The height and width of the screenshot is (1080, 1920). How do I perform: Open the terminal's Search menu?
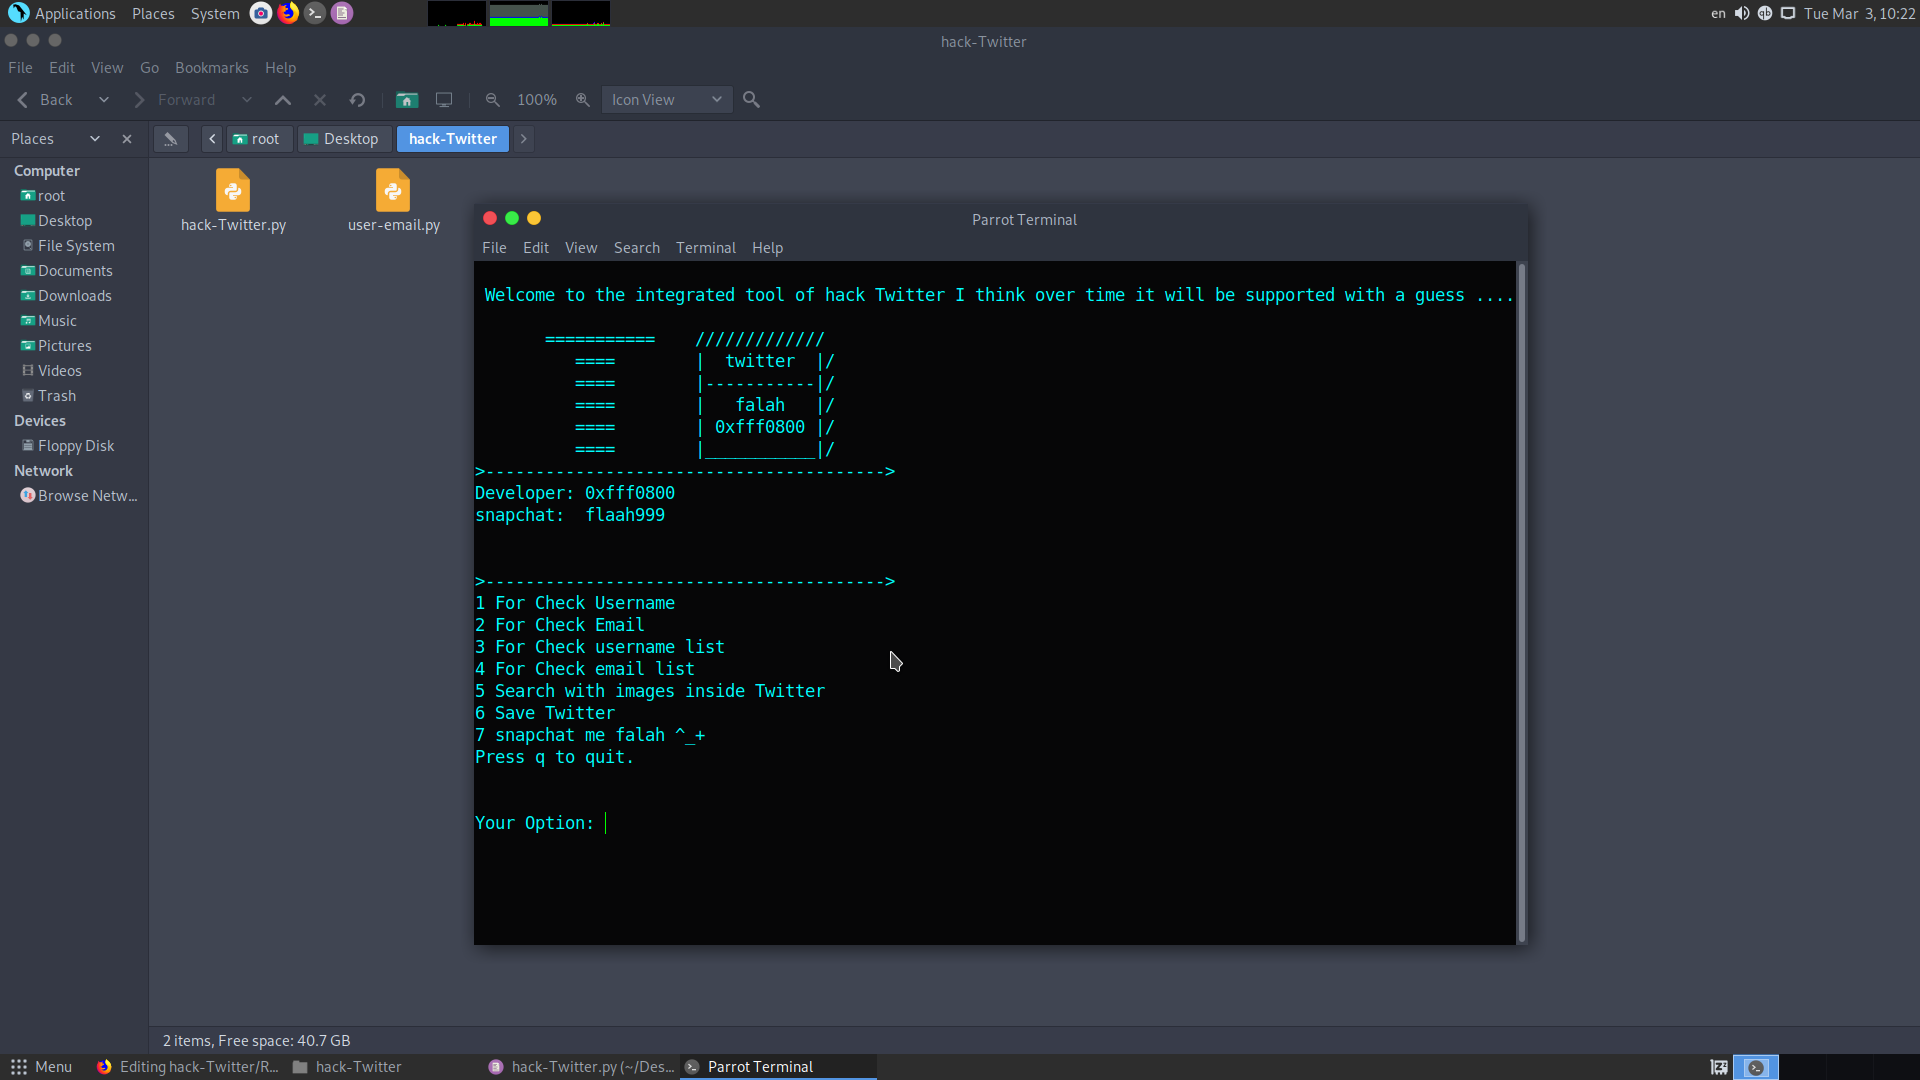[x=636, y=248]
